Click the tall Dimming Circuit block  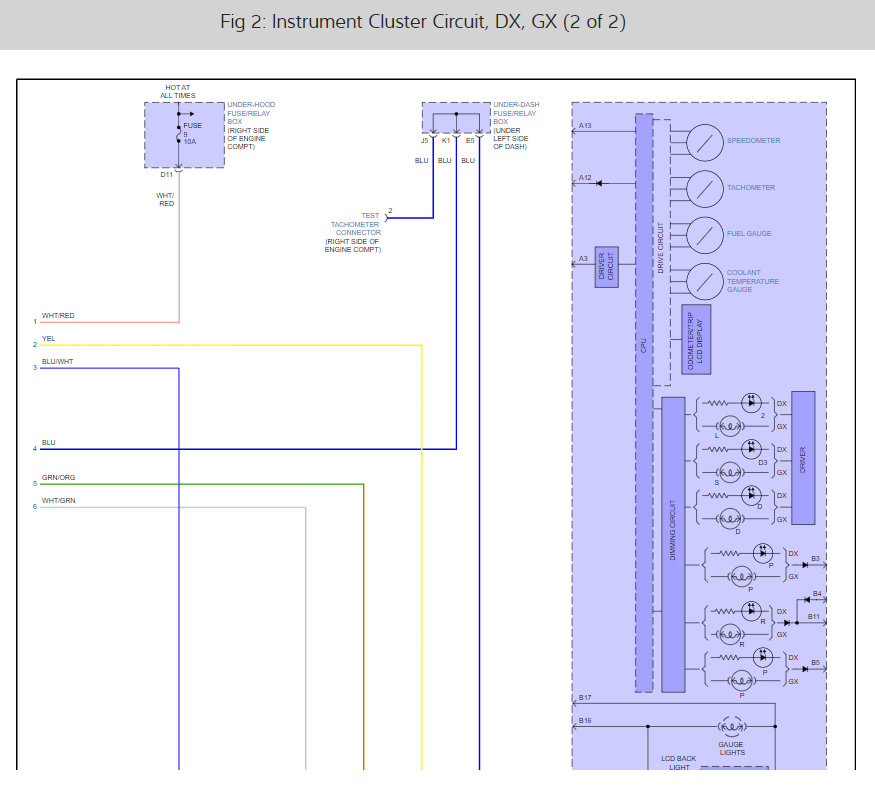[673, 544]
